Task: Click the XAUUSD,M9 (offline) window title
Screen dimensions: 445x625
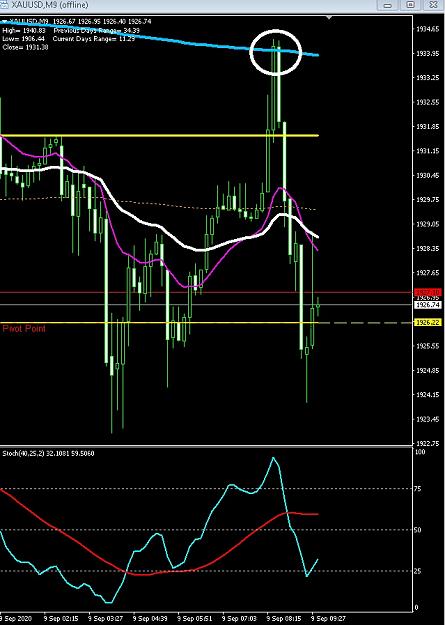Action: pyautogui.click(x=49, y=5)
